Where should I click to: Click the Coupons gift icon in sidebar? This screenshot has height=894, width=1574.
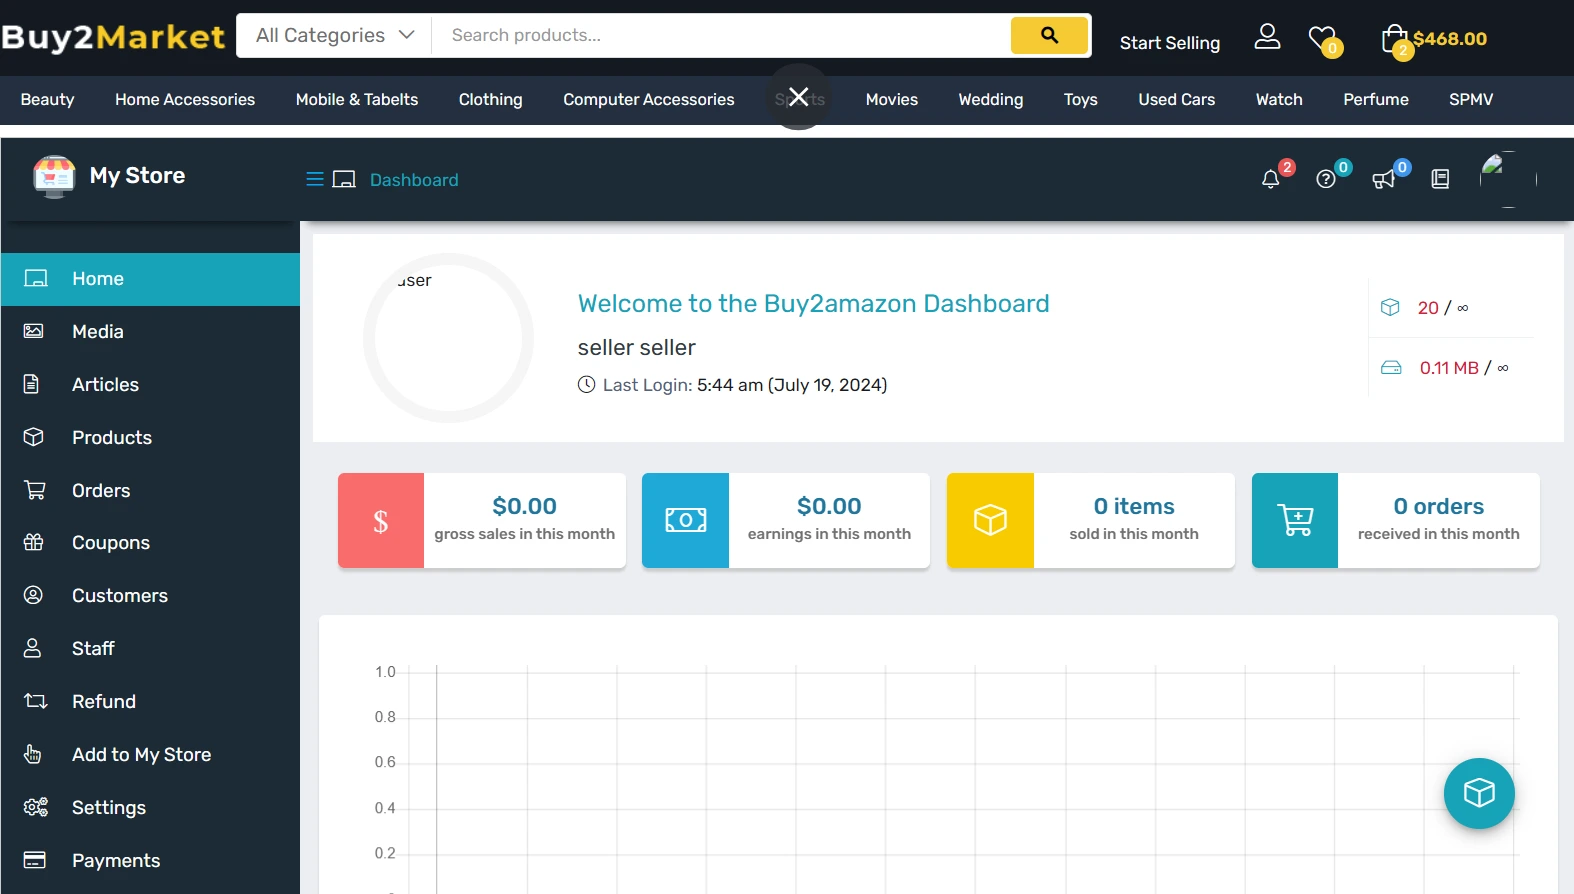pos(34,542)
